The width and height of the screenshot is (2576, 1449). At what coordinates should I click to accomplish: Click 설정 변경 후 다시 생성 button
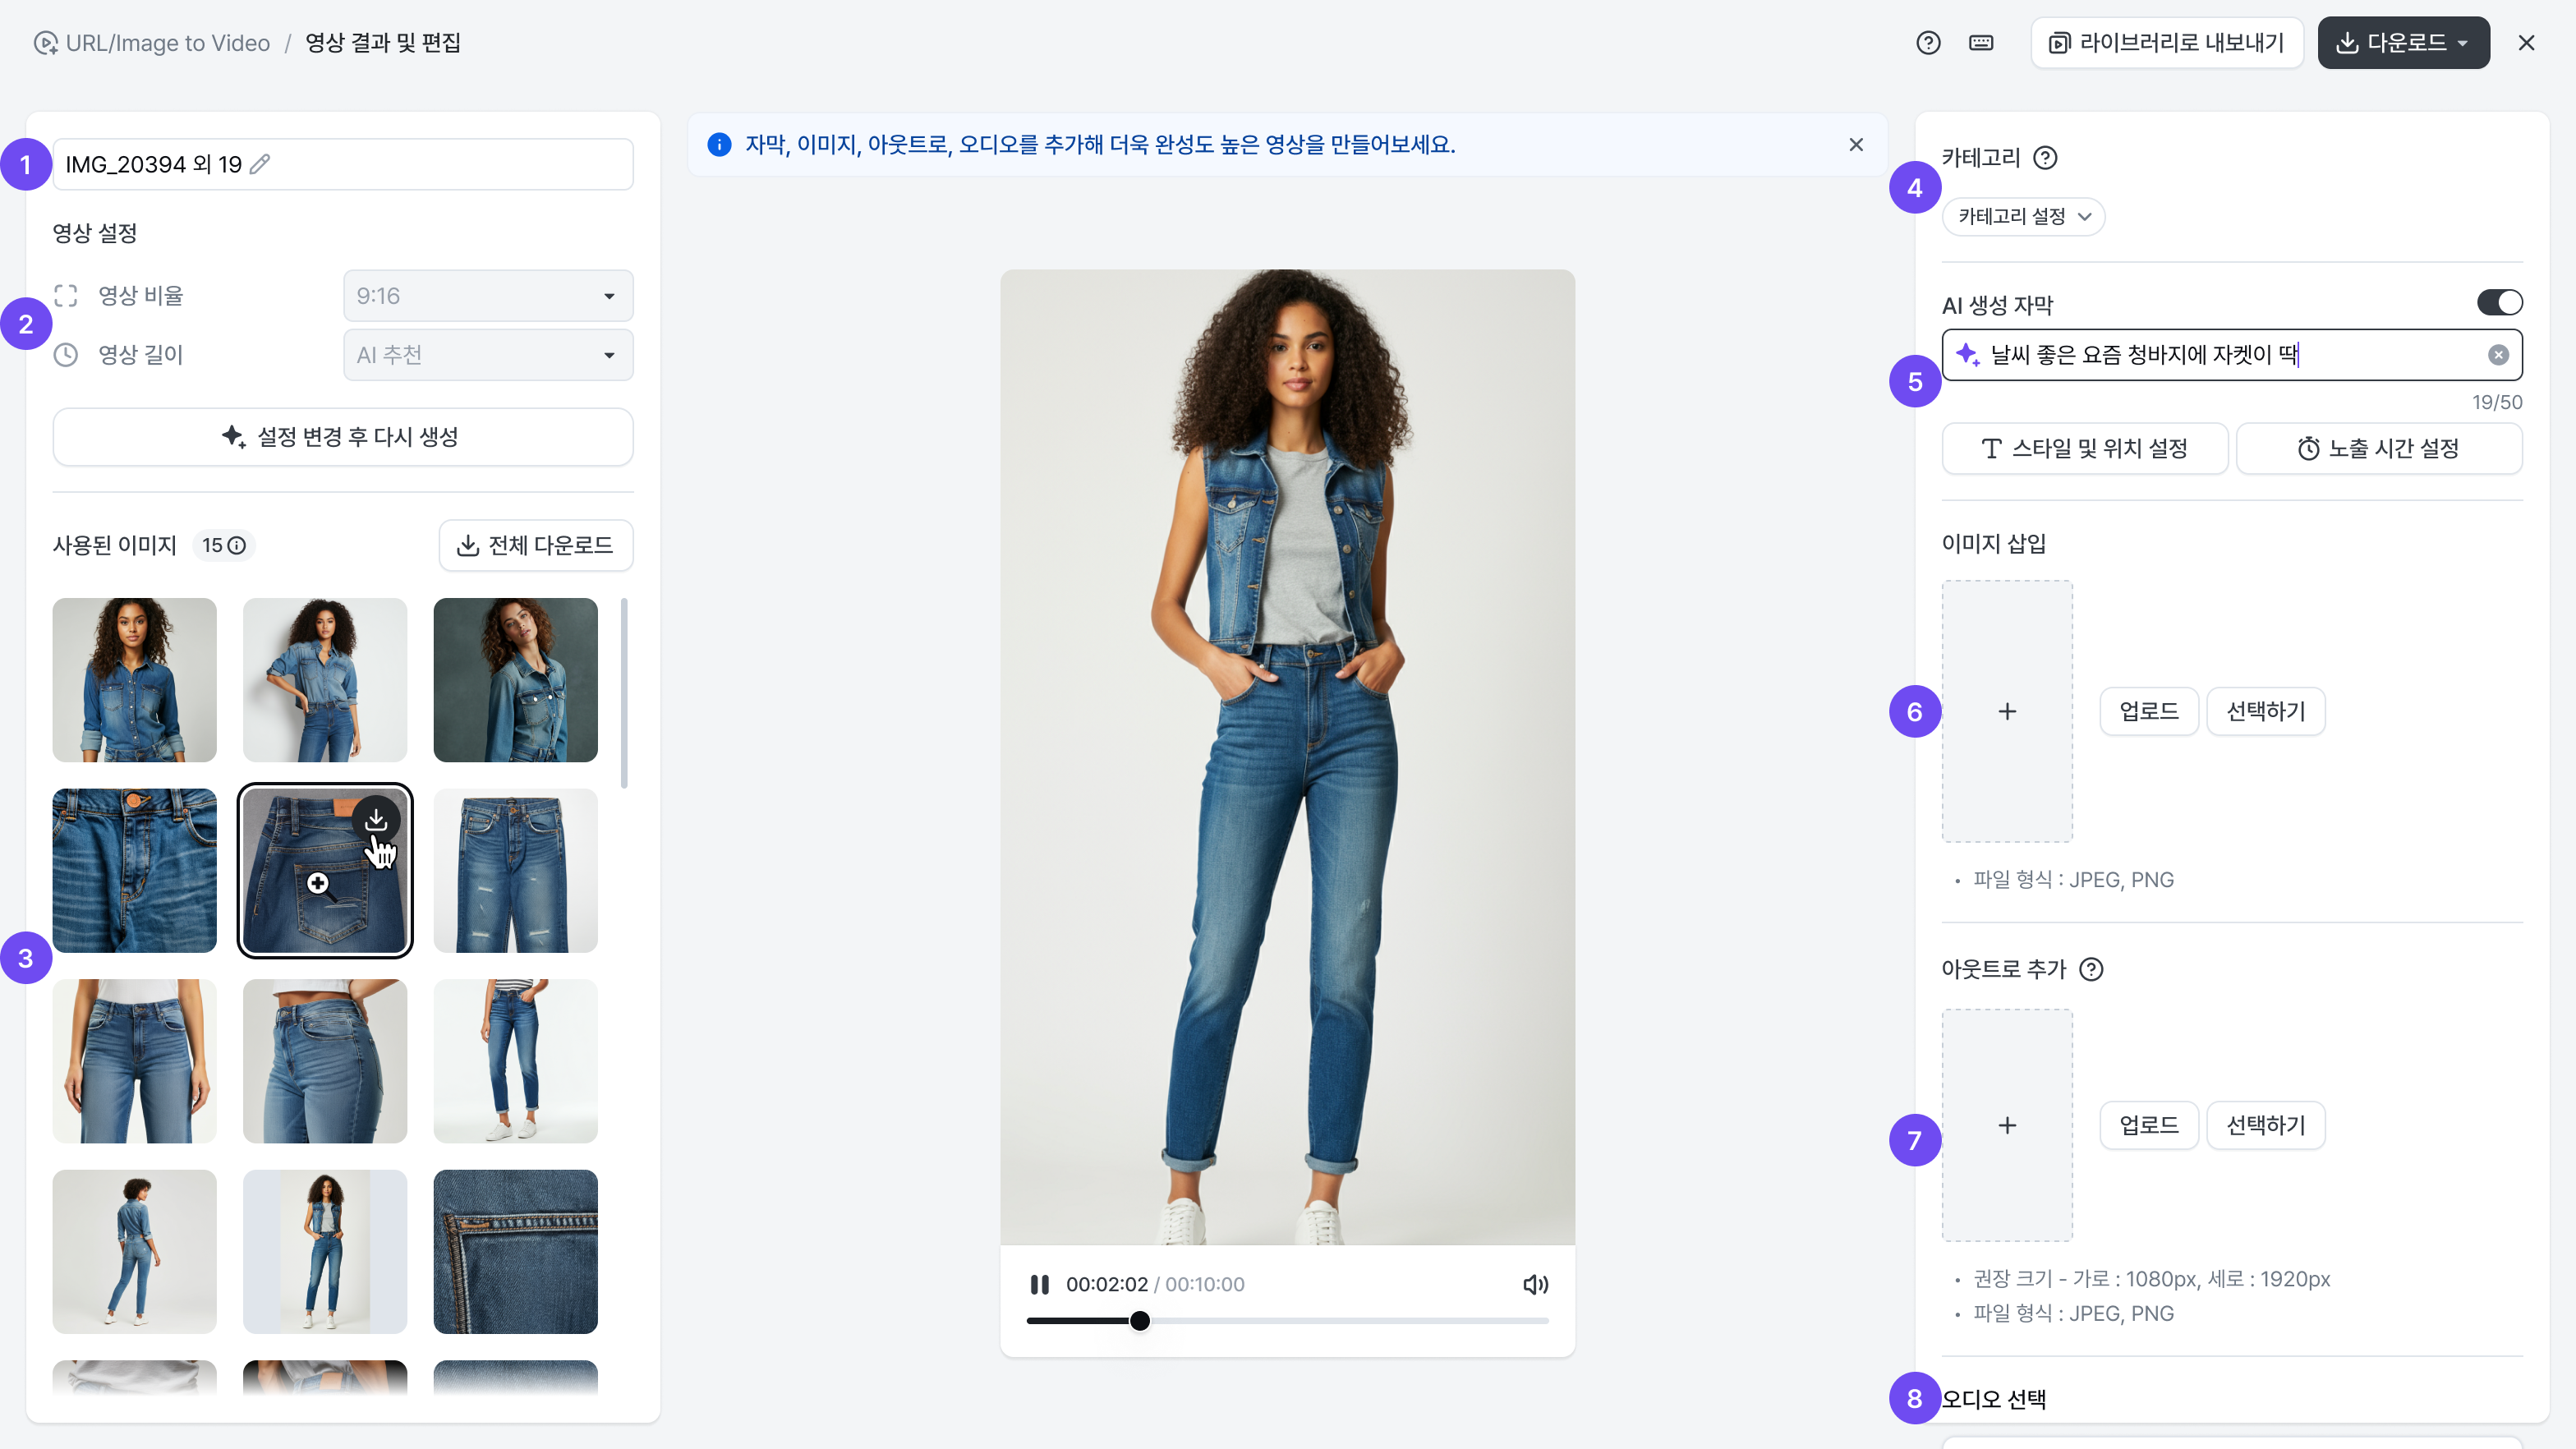pyautogui.click(x=343, y=437)
